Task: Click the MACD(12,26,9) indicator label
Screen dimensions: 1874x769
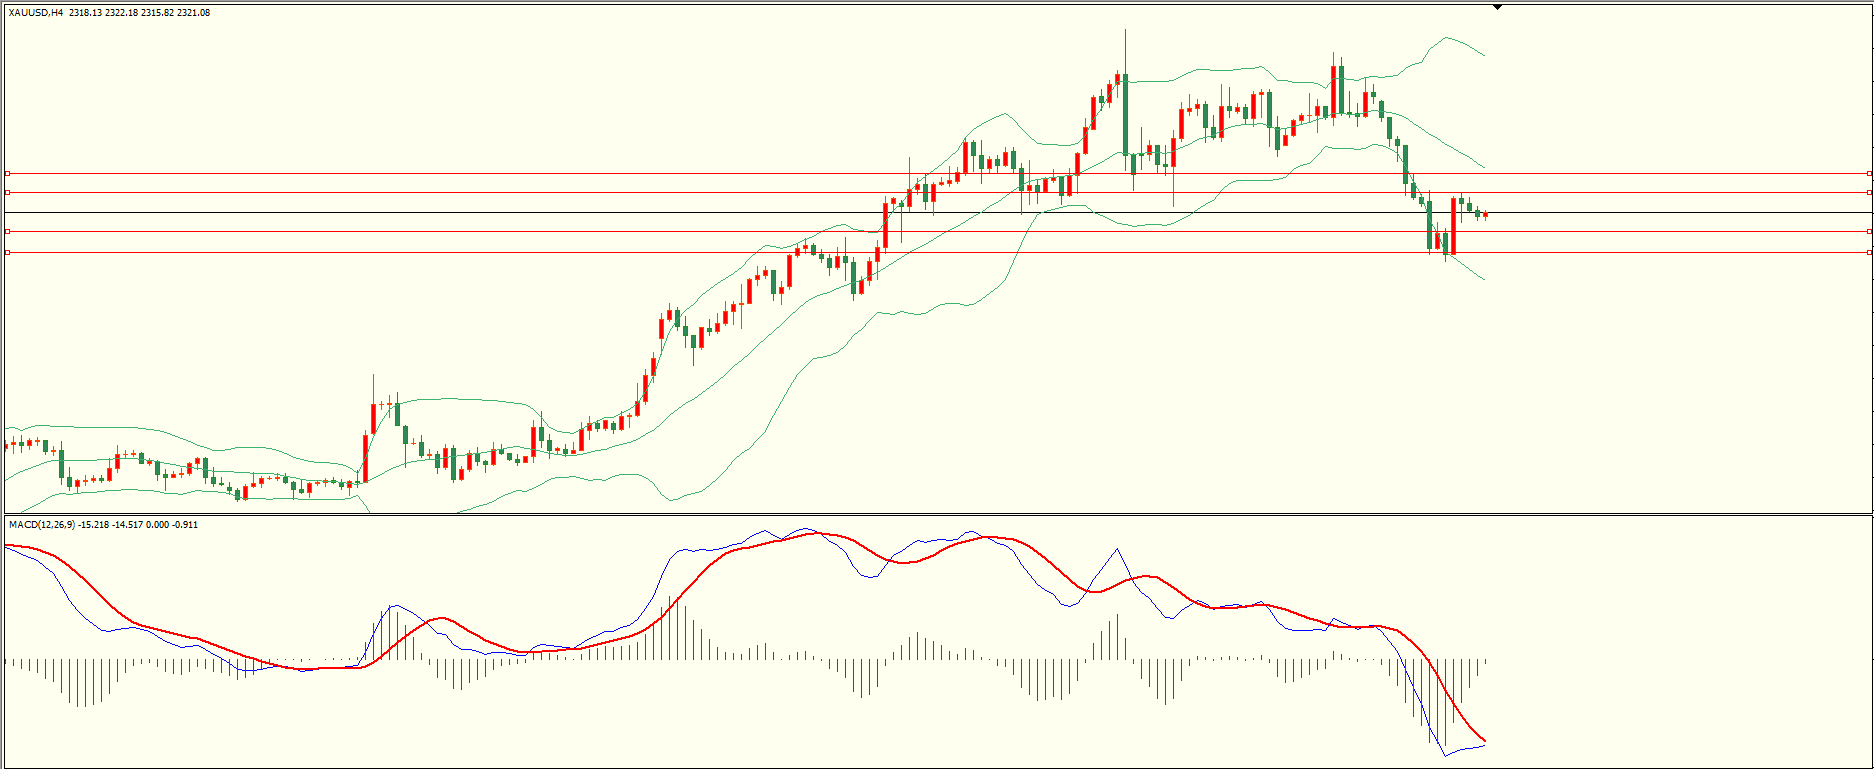Action: click(x=41, y=524)
